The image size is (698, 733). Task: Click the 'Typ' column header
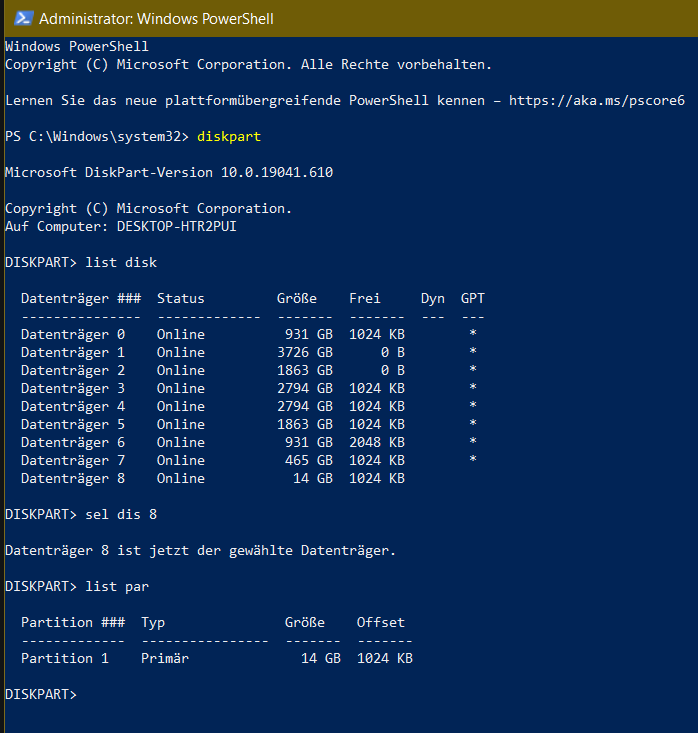click(153, 623)
